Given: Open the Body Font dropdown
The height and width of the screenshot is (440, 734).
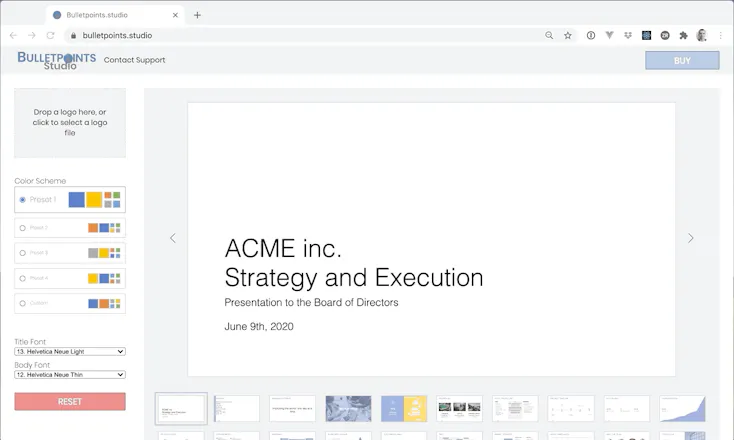Looking at the screenshot, I should pyautogui.click(x=70, y=374).
